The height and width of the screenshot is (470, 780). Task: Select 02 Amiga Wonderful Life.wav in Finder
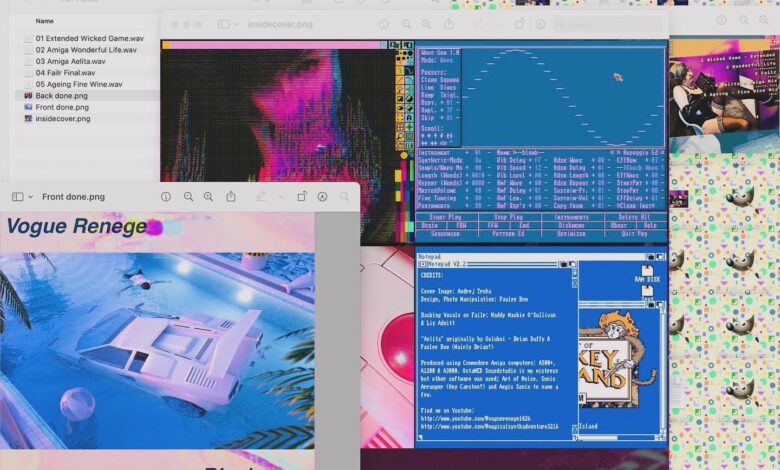pyautogui.click(x=84, y=50)
